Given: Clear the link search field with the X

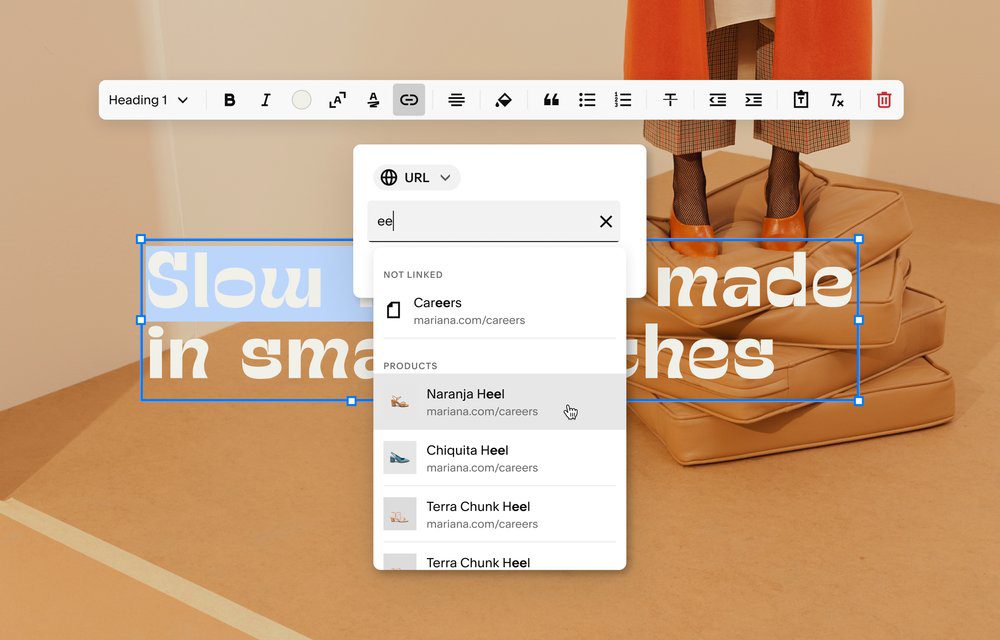Looking at the screenshot, I should (605, 221).
